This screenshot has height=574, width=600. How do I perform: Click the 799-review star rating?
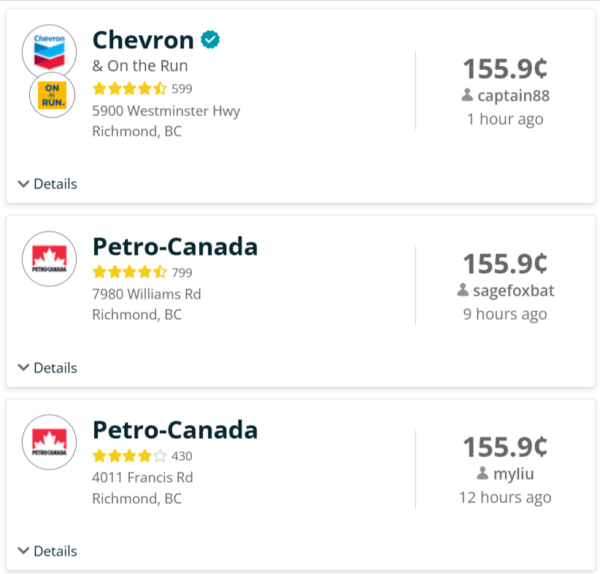(x=129, y=272)
